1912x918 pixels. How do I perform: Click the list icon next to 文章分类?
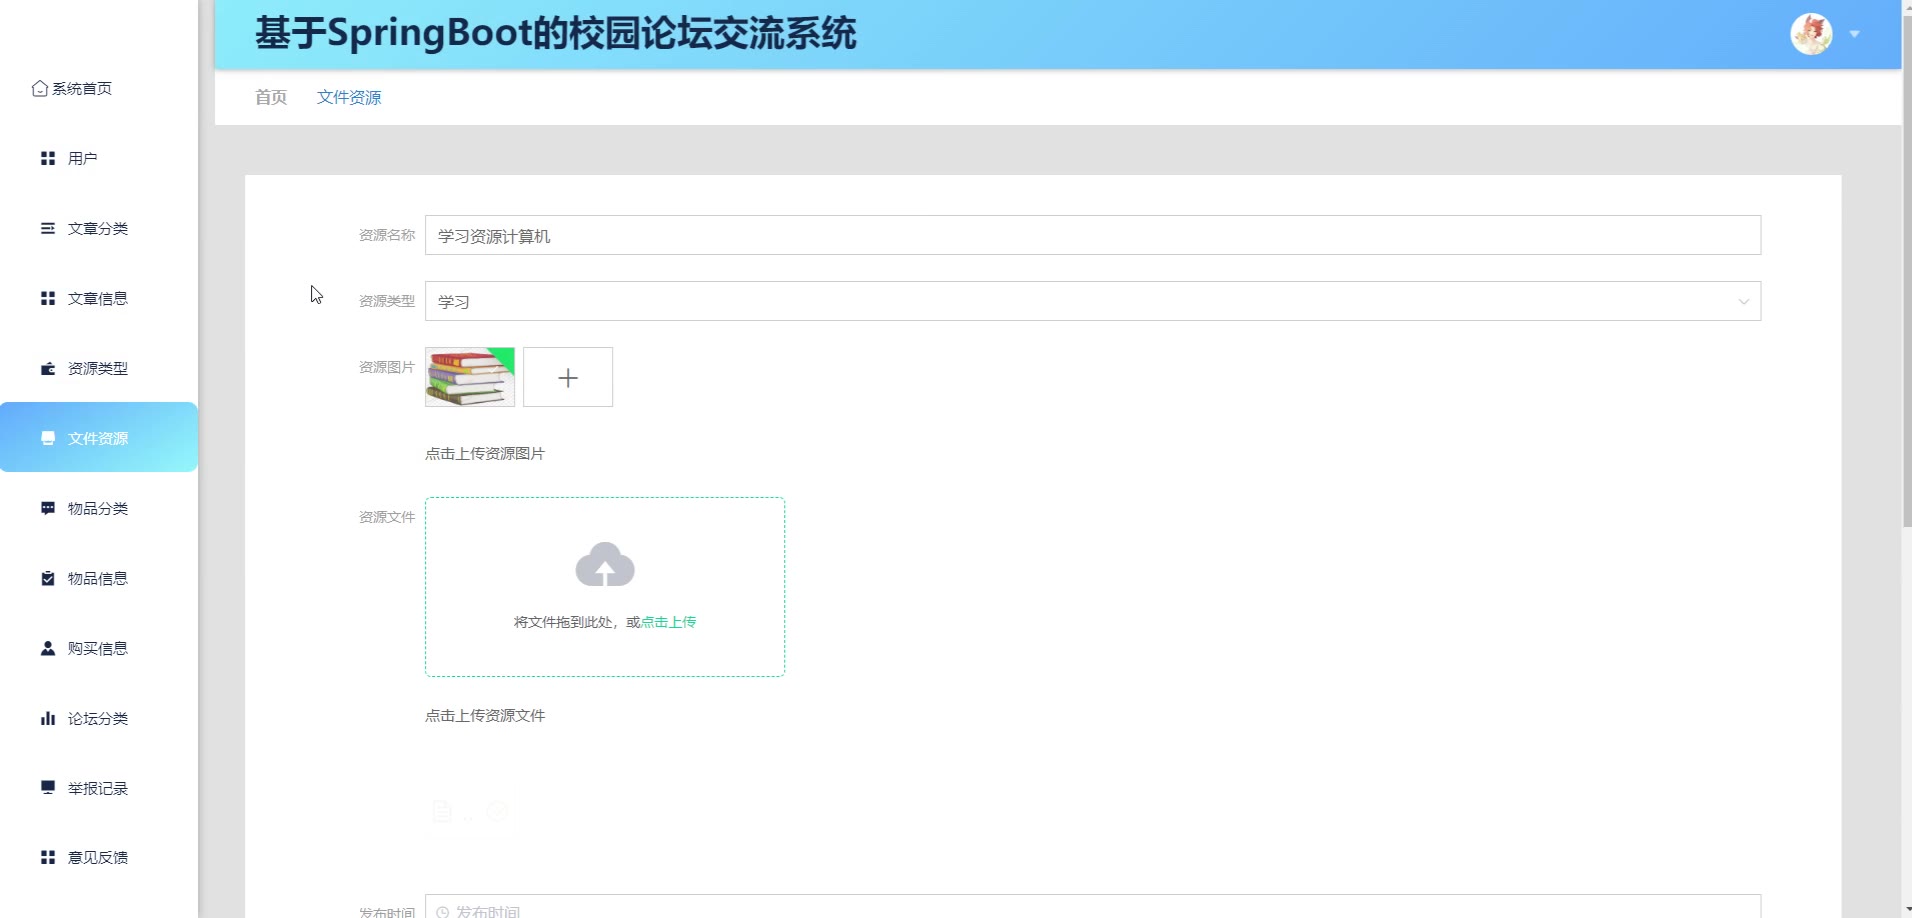coord(47,229)
